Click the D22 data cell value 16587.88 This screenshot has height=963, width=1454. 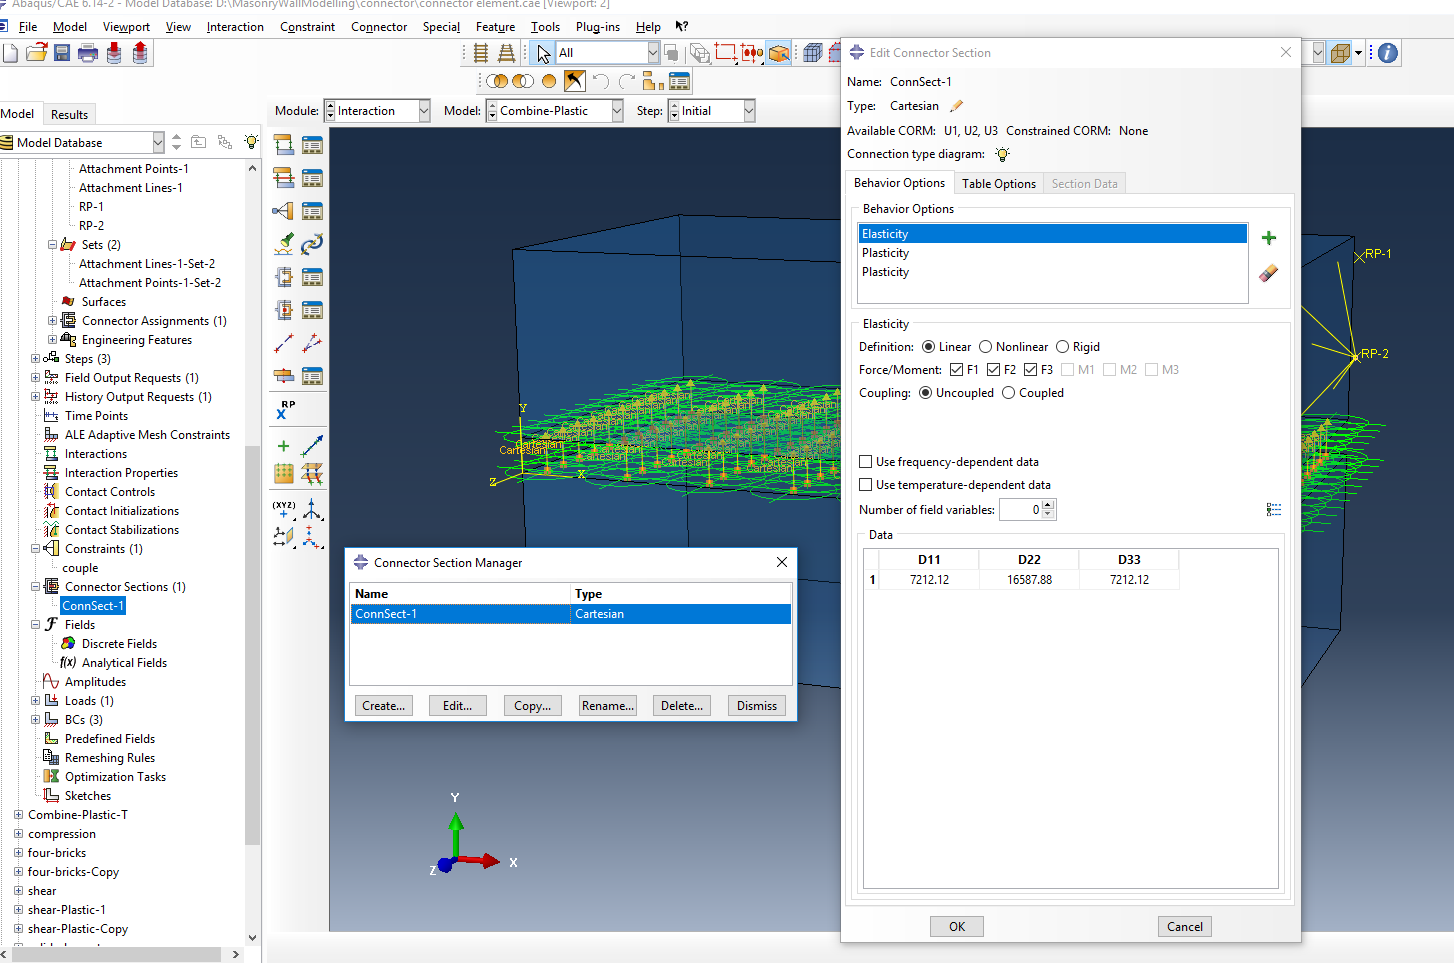pyautogui.click(x=1029, y=580)
